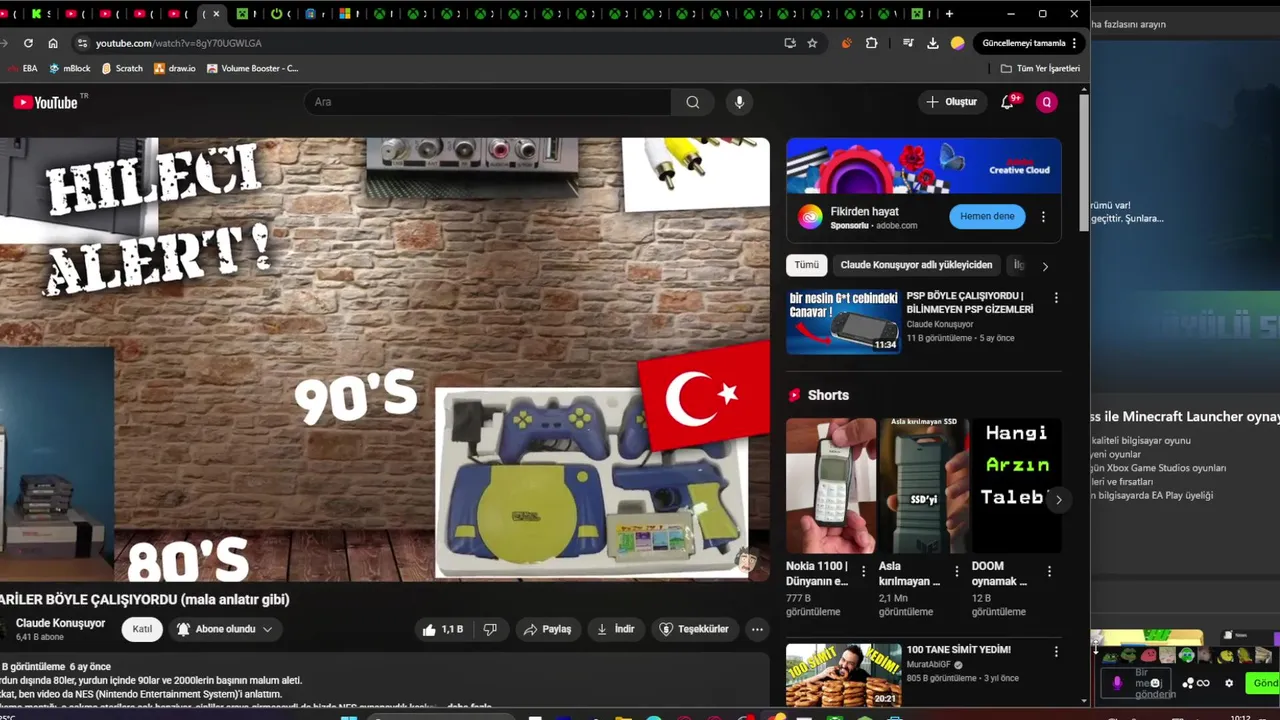Screen dimensions: 1280x720
Task: Click the Oluştur create button
Action: (951, 102)
